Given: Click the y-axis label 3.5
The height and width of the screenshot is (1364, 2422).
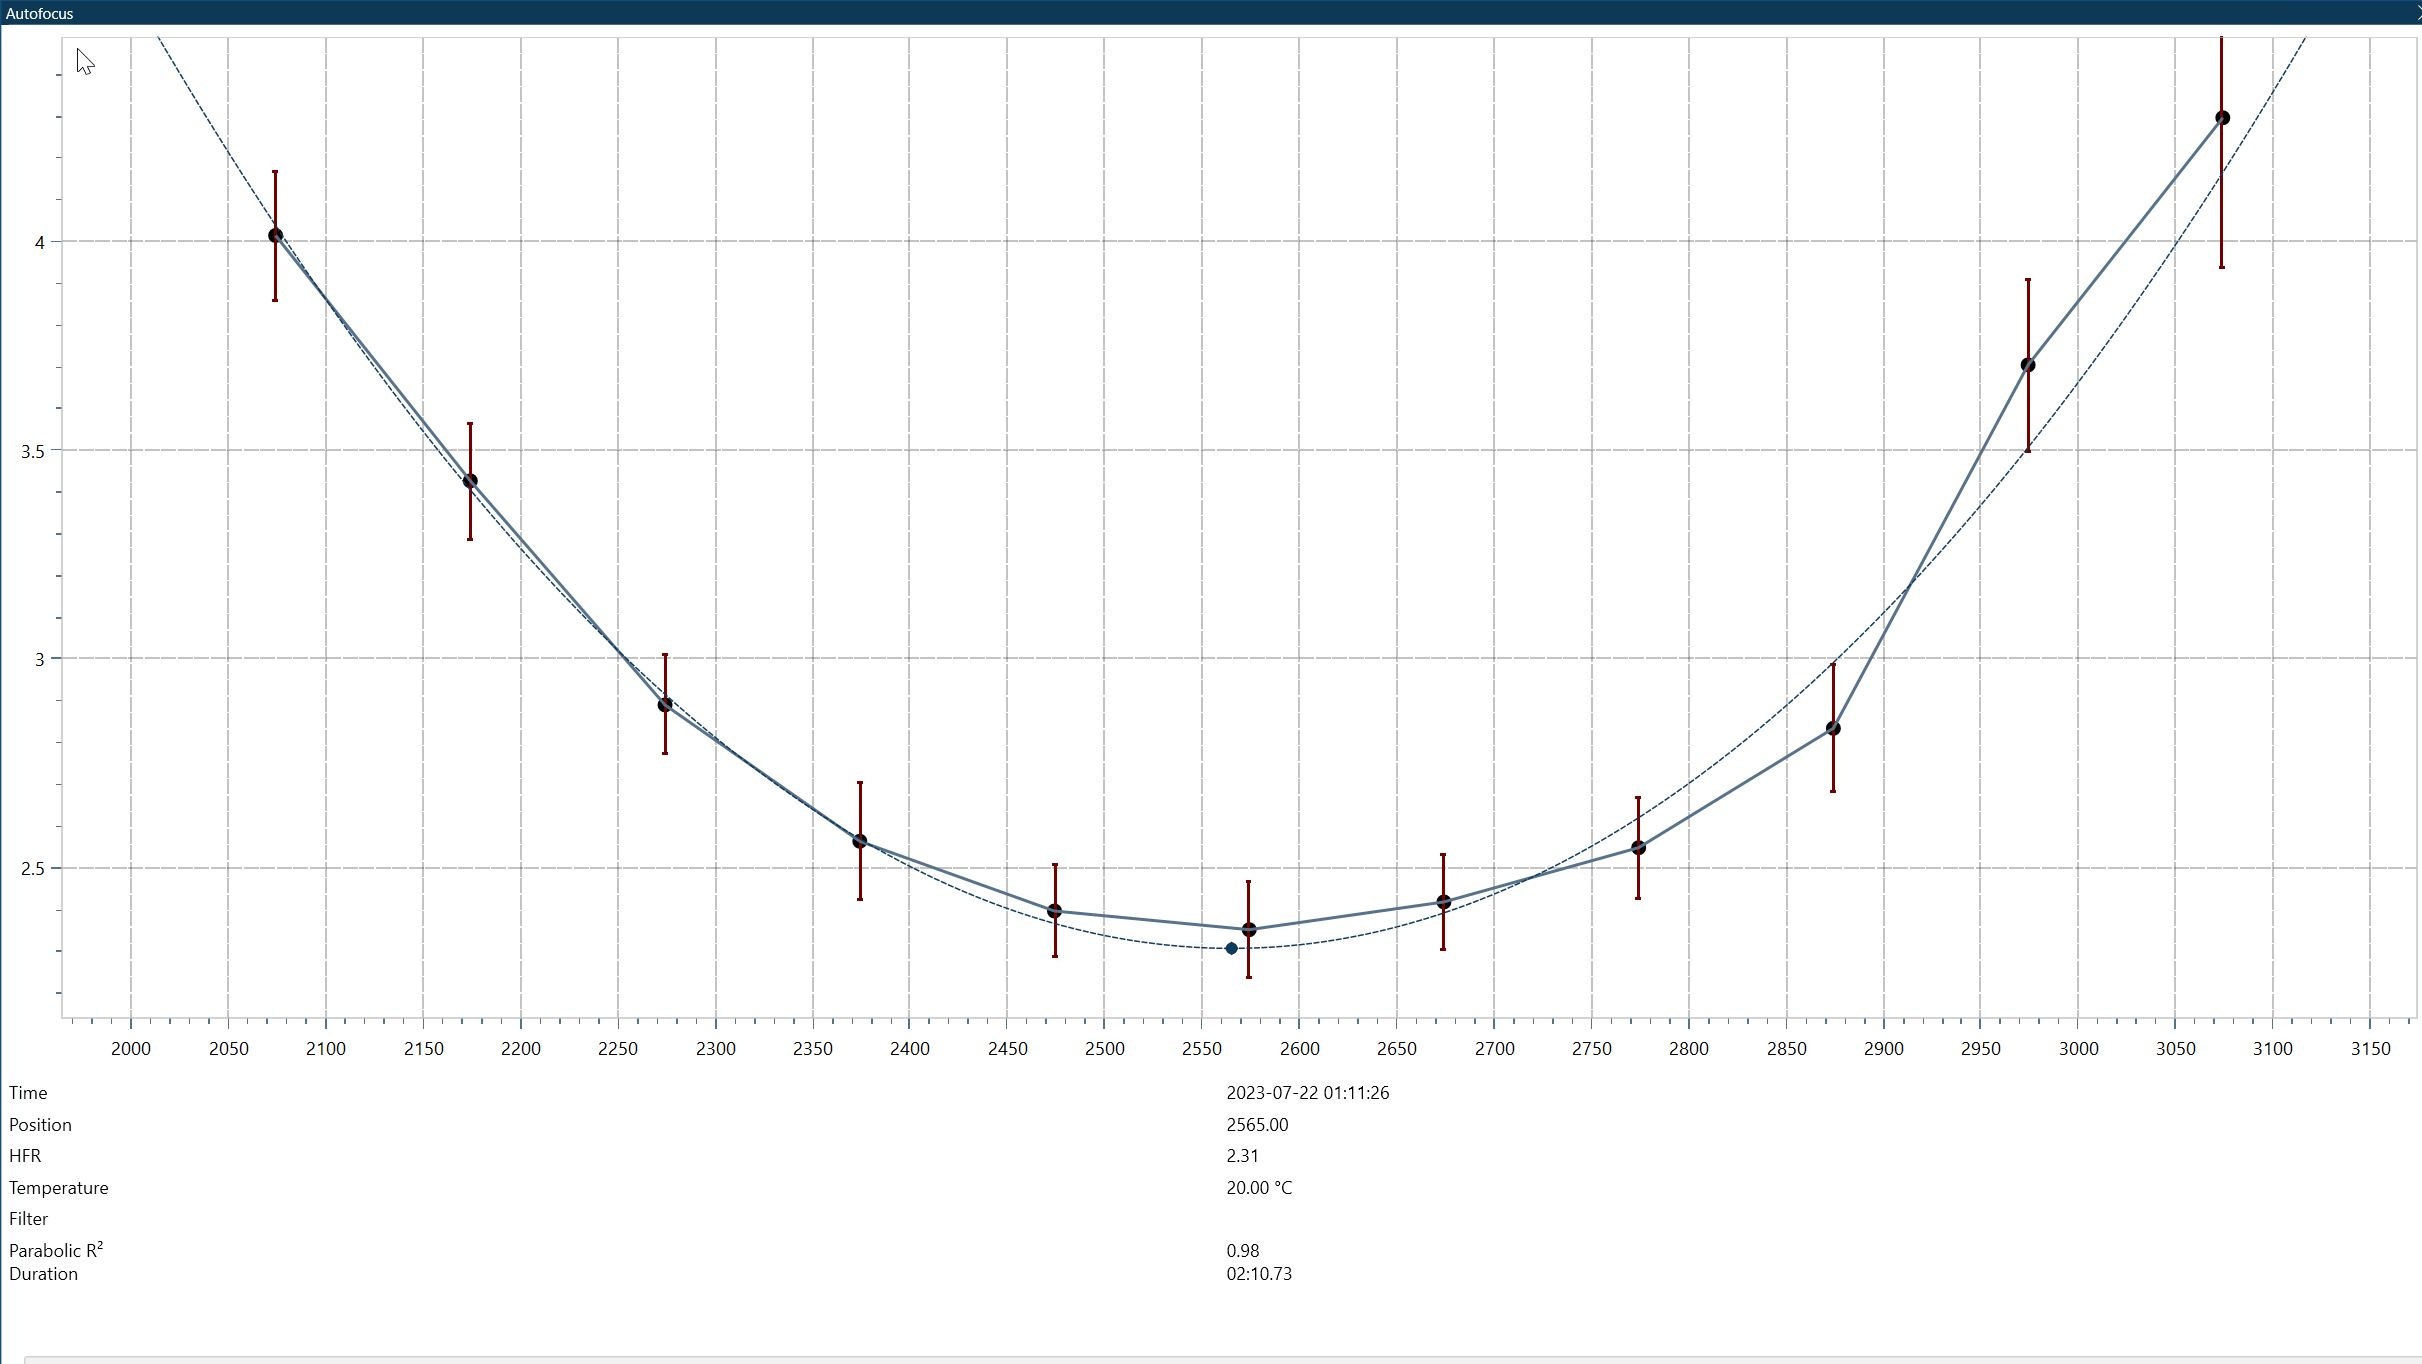Looking at the screenshot, I should 33,451.
